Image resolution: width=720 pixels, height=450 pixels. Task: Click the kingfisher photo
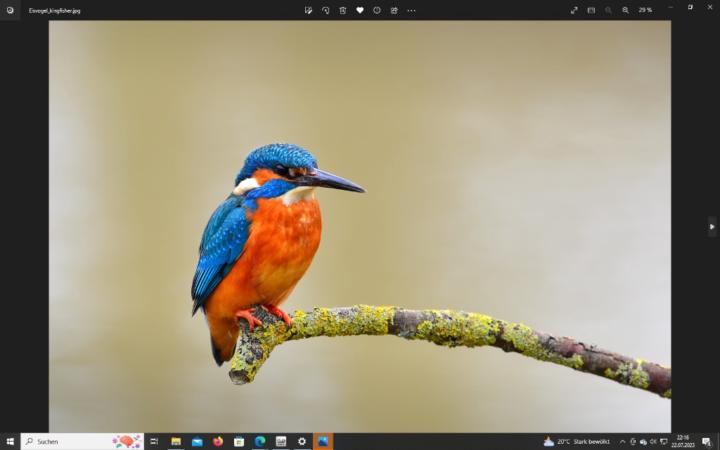[x=360, y=226]
